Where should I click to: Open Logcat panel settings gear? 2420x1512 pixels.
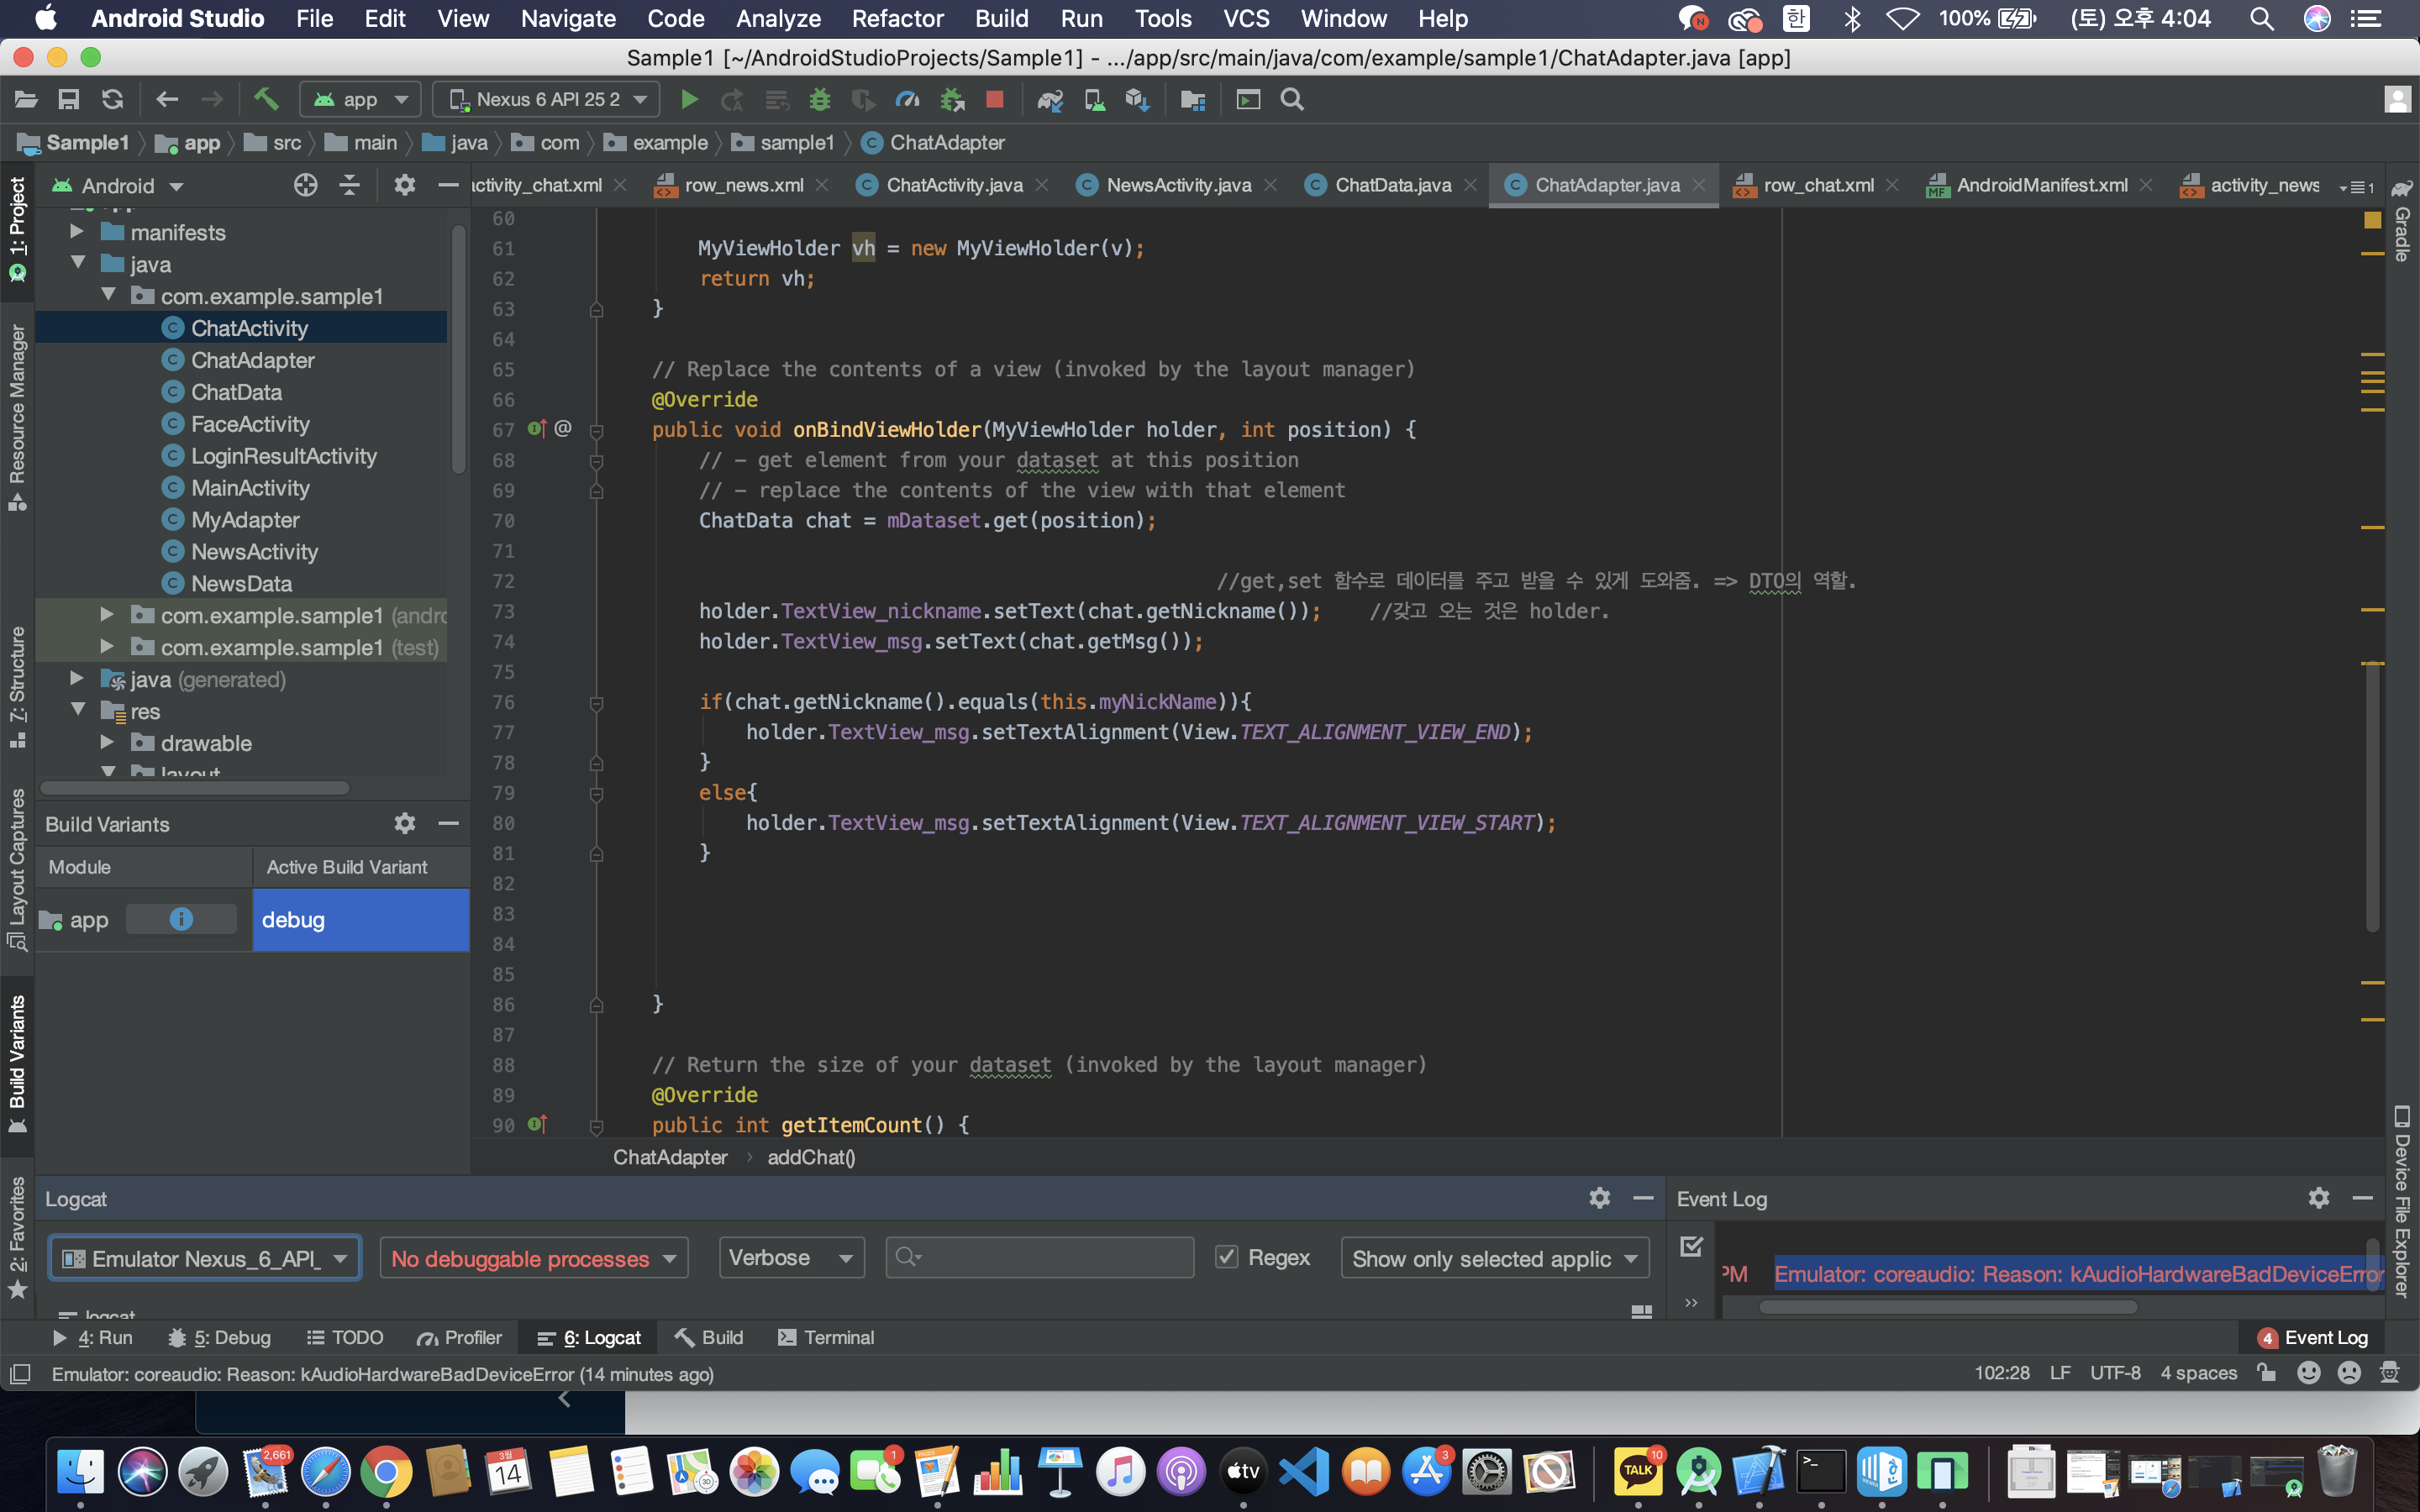click(1599, 1198)
